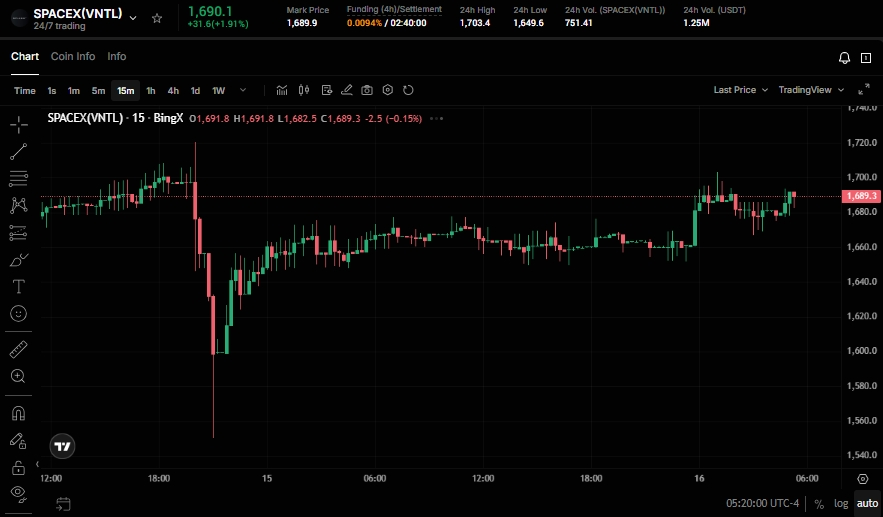Open the text annotation tool
Viewport: 883px width, 517px height.
tap(18, 286)
